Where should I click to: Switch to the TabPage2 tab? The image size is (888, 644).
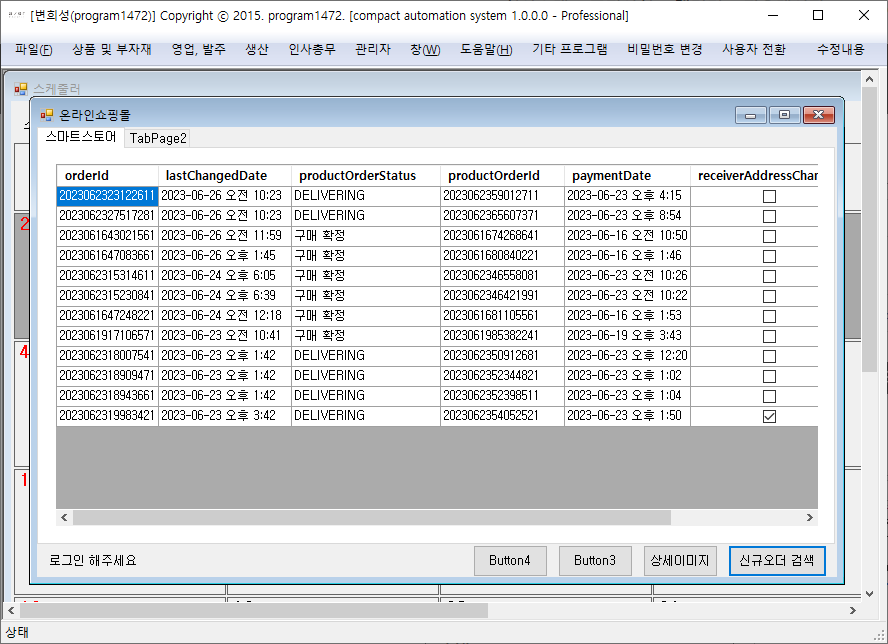coord(158,138)
